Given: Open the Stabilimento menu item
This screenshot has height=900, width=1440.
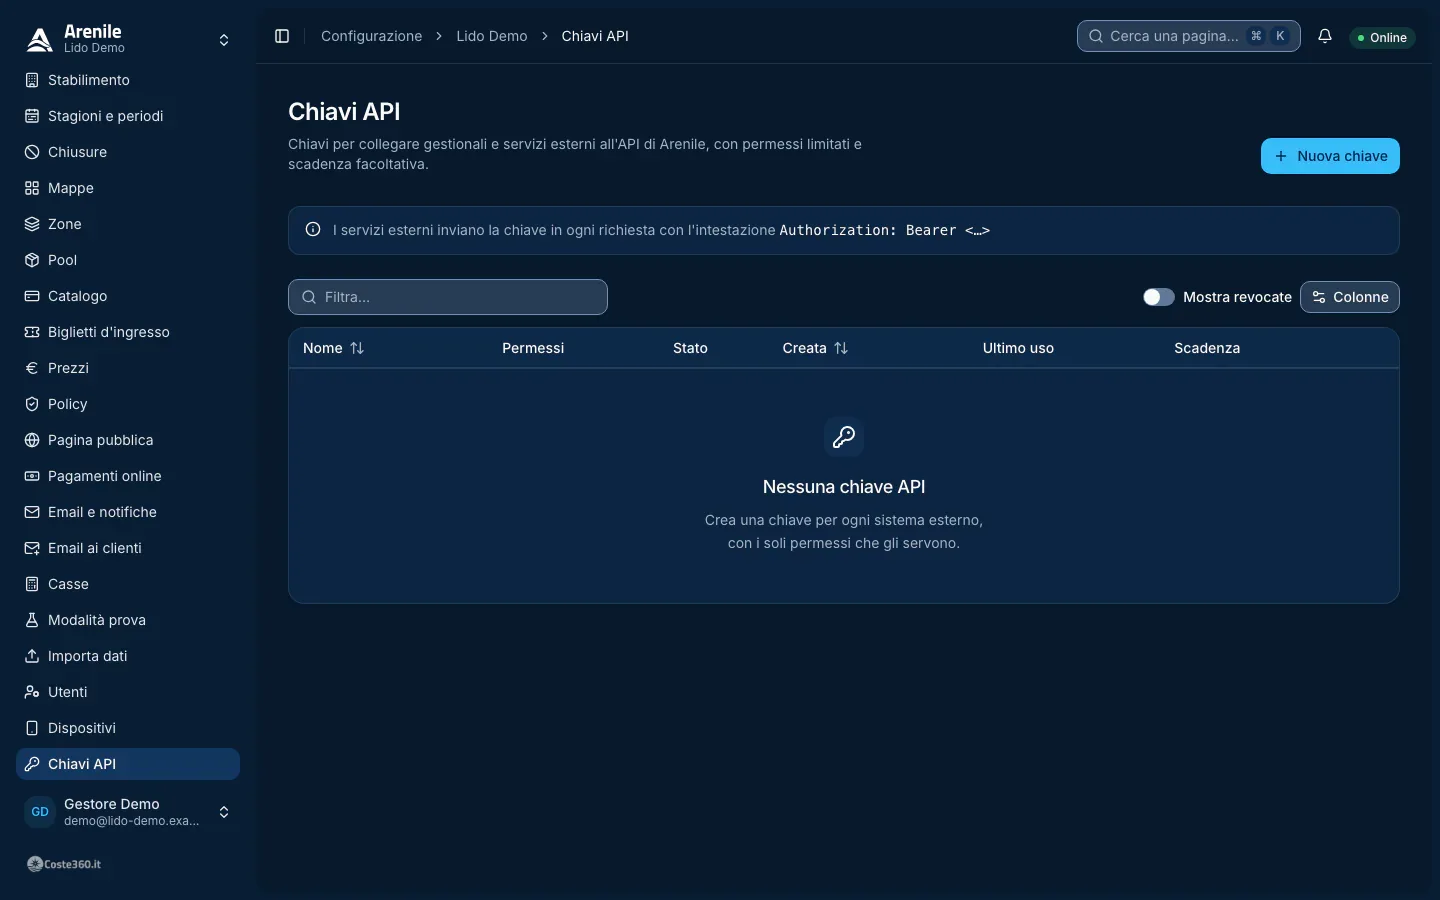Looking at the screenshot, I should (128, 80).
